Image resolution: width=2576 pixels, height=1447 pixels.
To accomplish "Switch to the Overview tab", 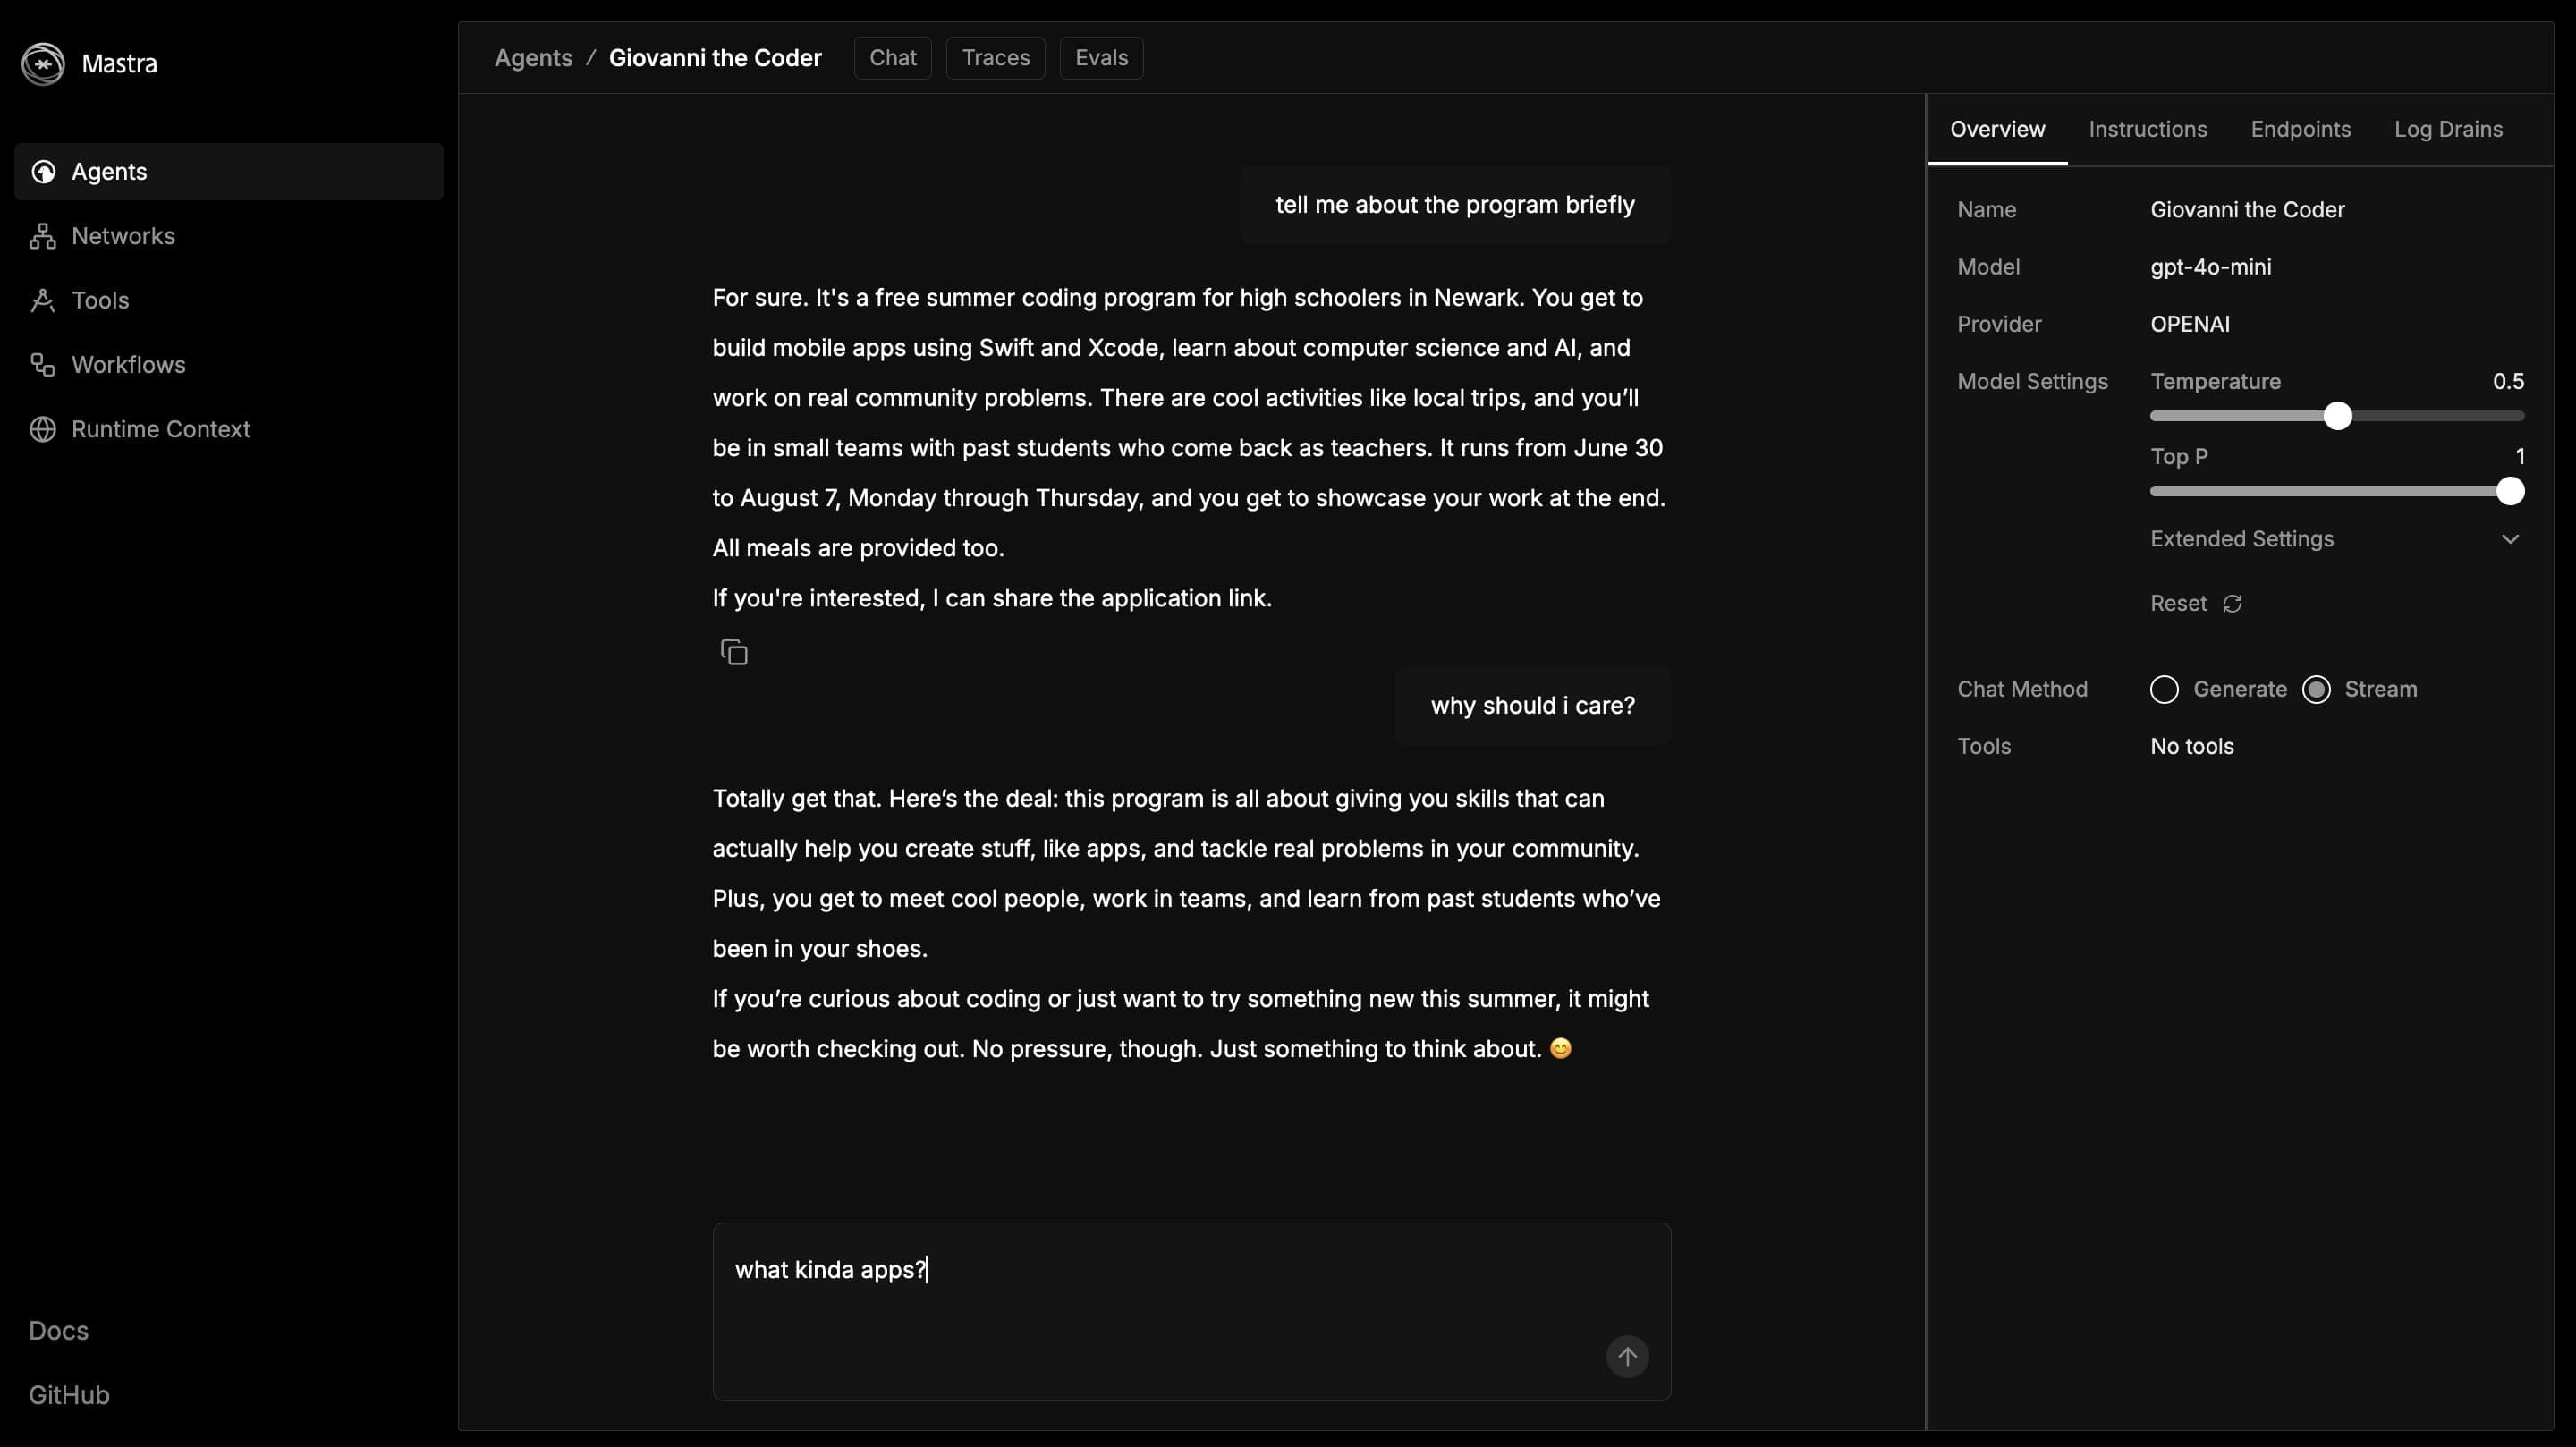I will click(x=1997, y=129).
